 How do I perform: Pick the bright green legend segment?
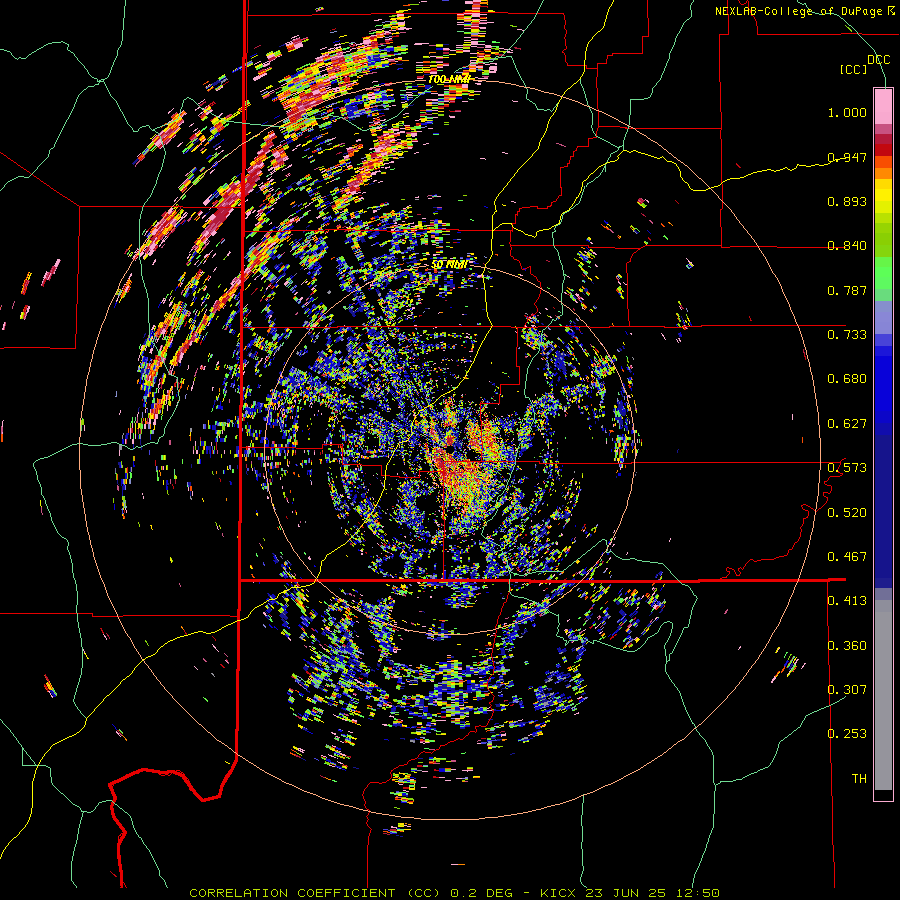(x=883, y=274)
